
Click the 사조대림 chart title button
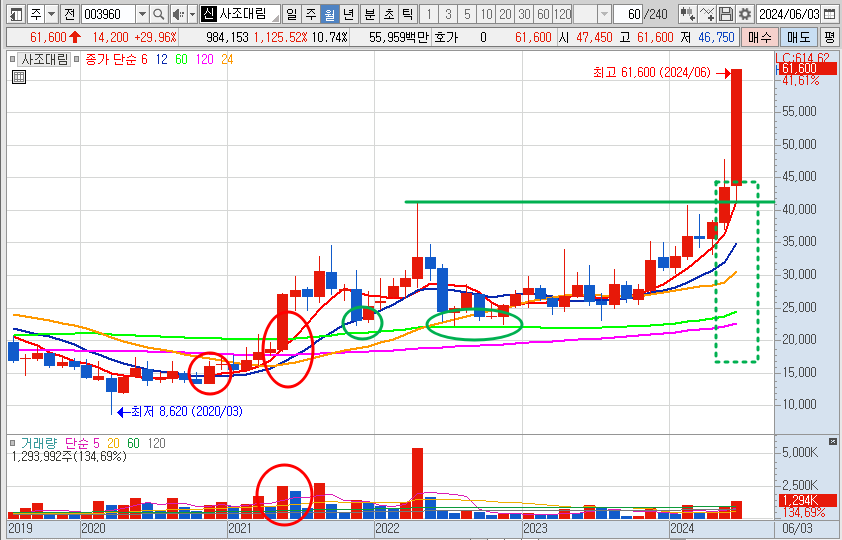(44, 60)
